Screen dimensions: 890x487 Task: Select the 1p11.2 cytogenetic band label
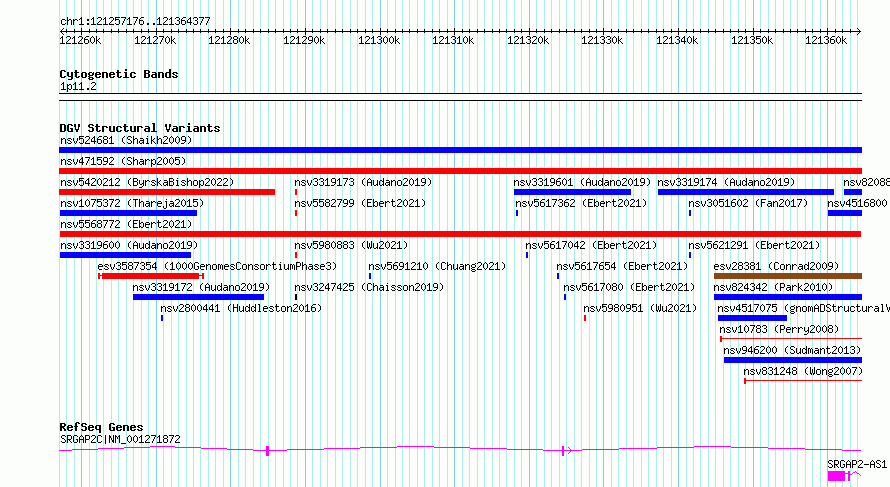(x=78, y=87)
